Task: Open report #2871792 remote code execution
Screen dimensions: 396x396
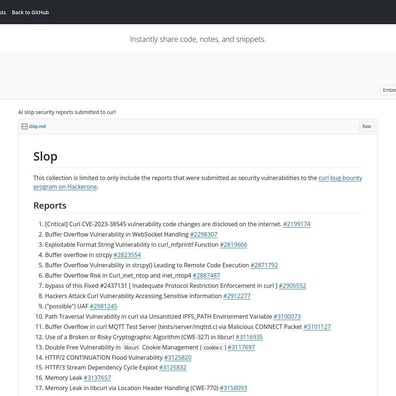Action: (x=264, y=265)
